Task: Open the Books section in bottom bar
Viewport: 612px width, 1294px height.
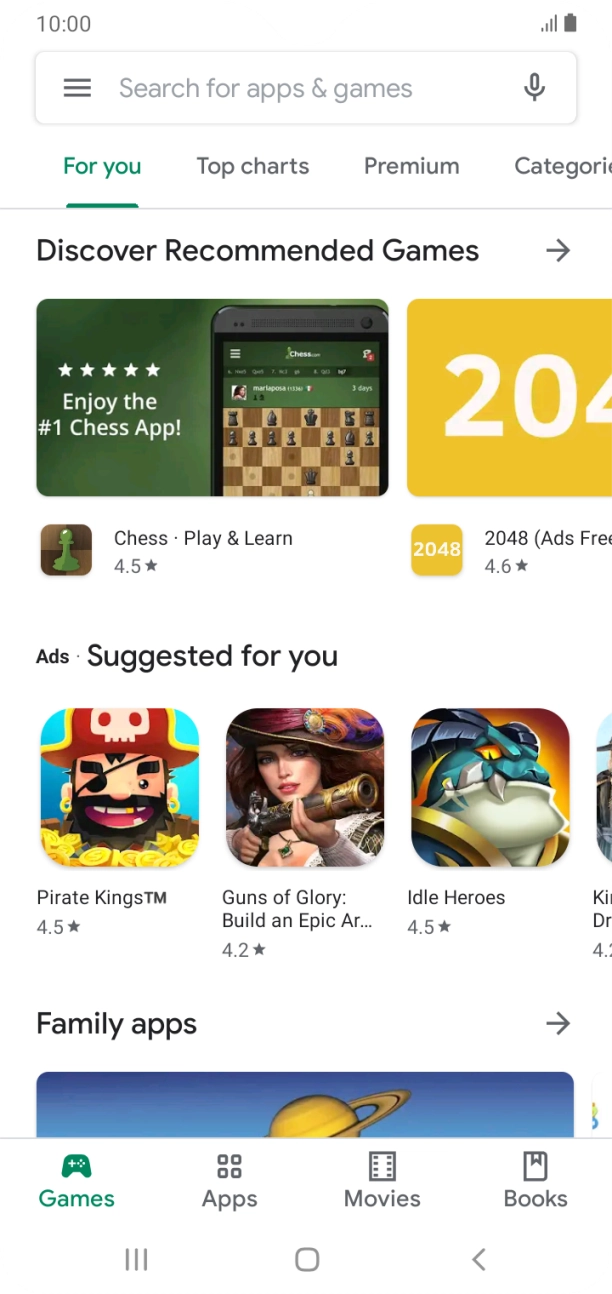Action: [535, 1181]
